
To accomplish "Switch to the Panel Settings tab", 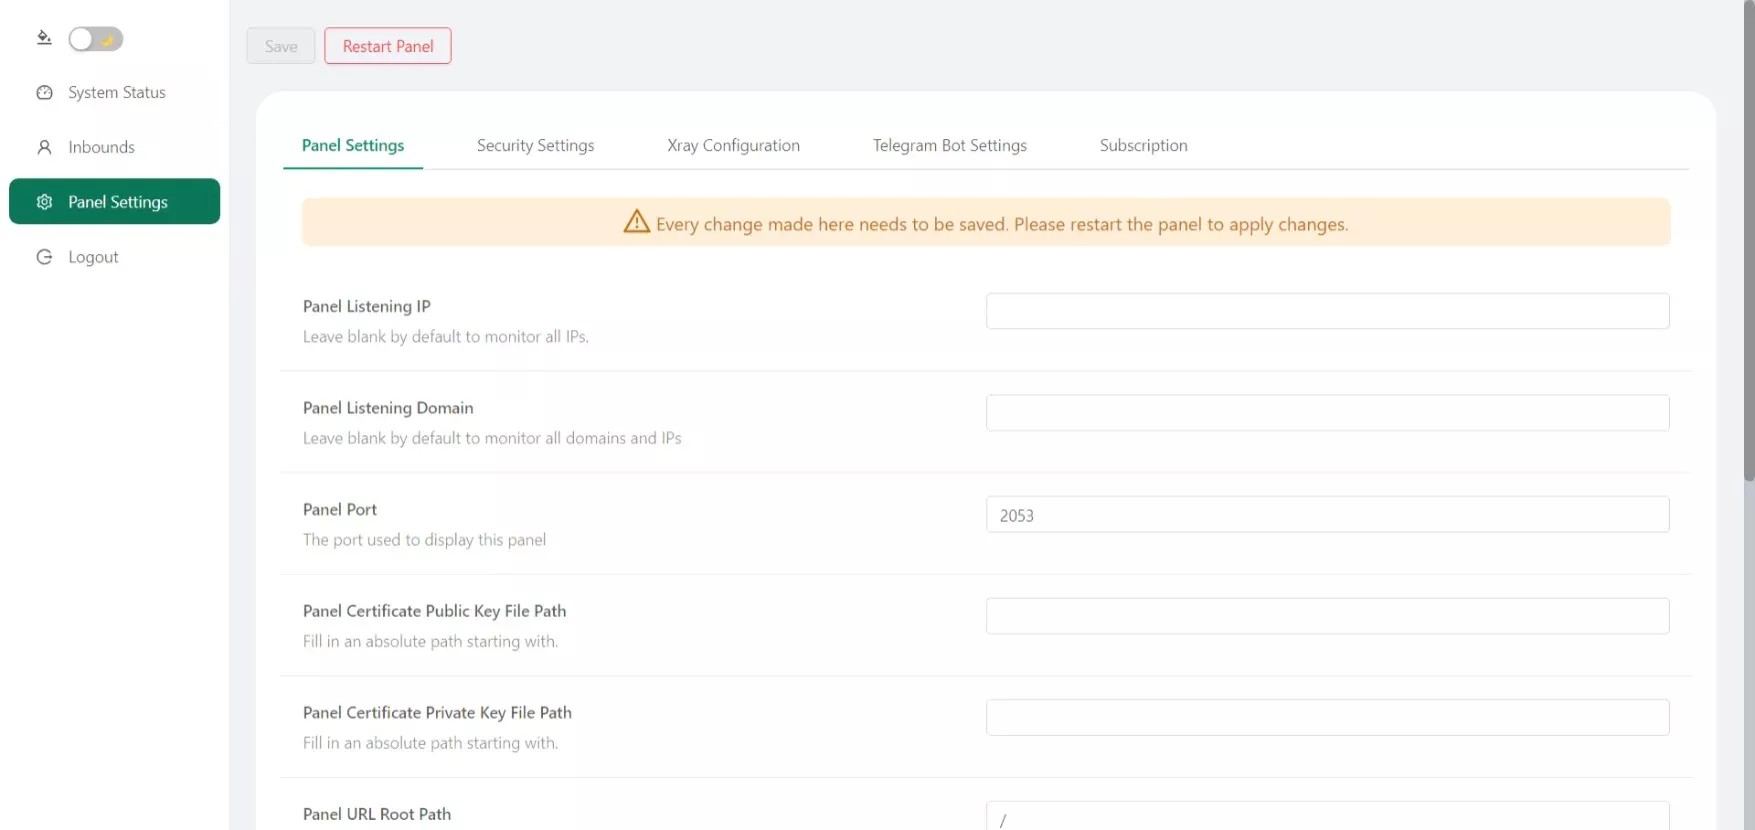I will [353, 145].
